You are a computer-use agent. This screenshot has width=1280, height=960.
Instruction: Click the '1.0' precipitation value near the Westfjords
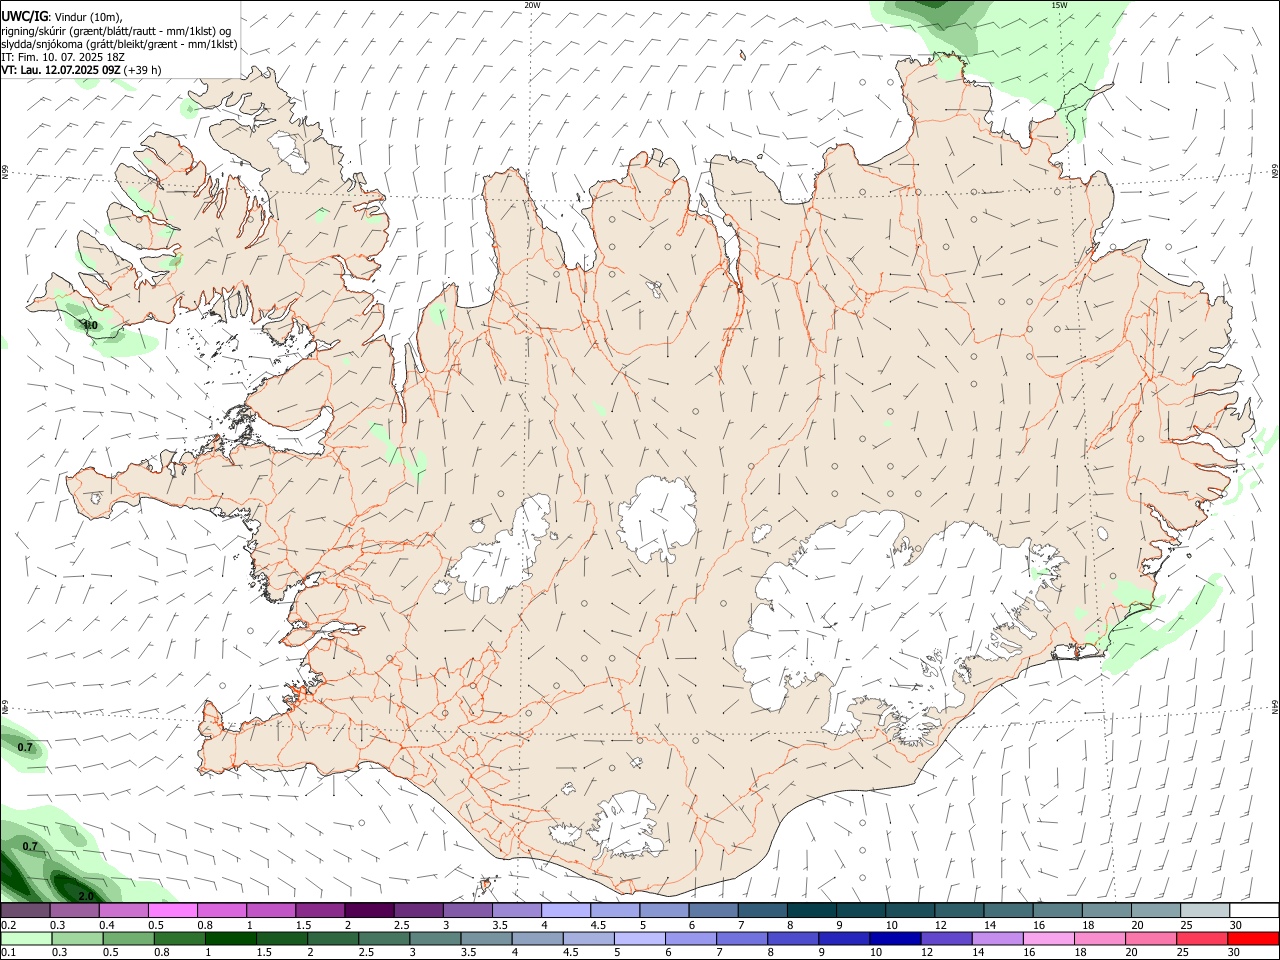tap(90, 325)
